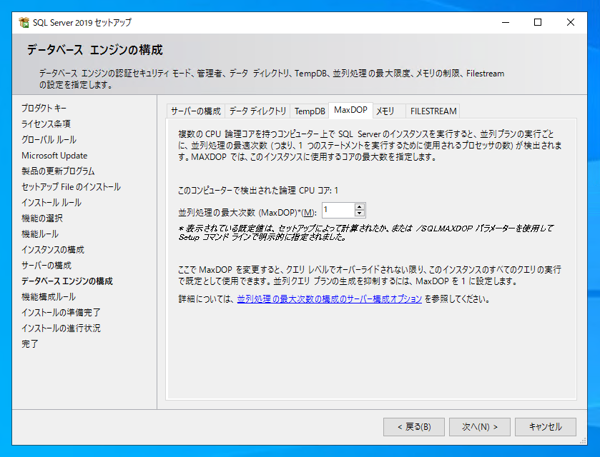Close the SQL Server 2019 setup window

click(x=570, y=23)
